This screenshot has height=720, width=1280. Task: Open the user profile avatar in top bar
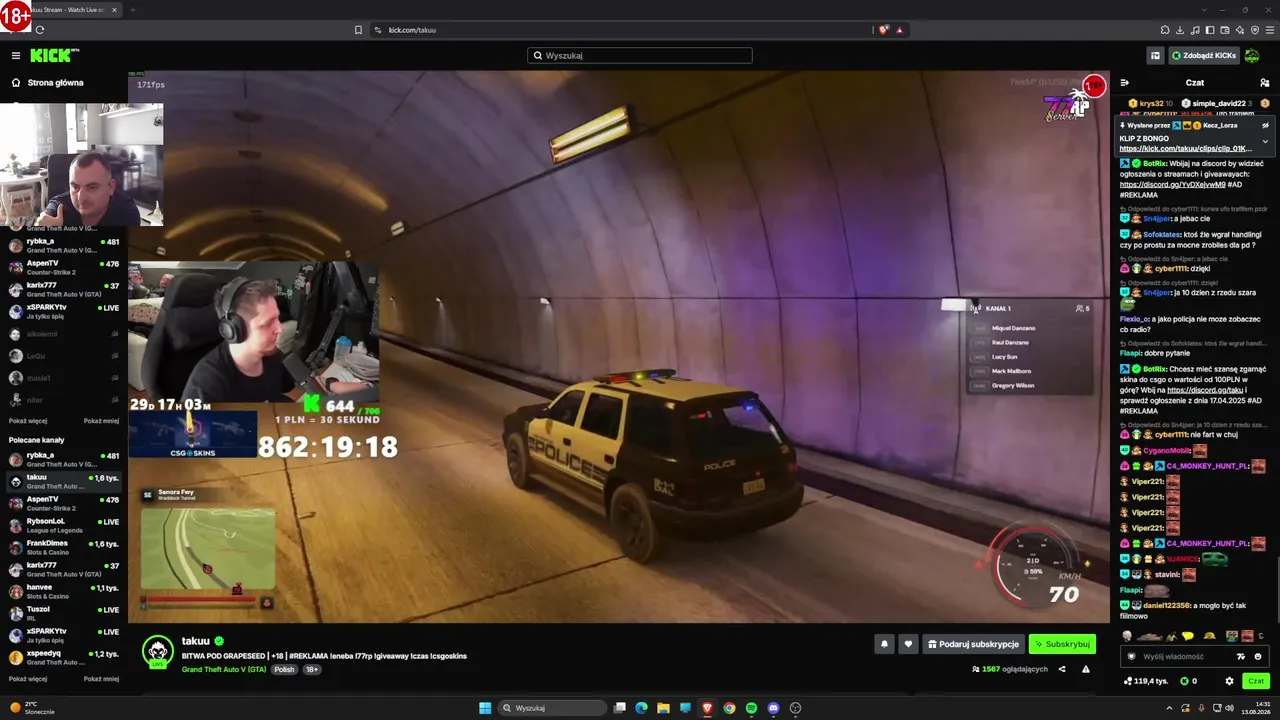1252,56
